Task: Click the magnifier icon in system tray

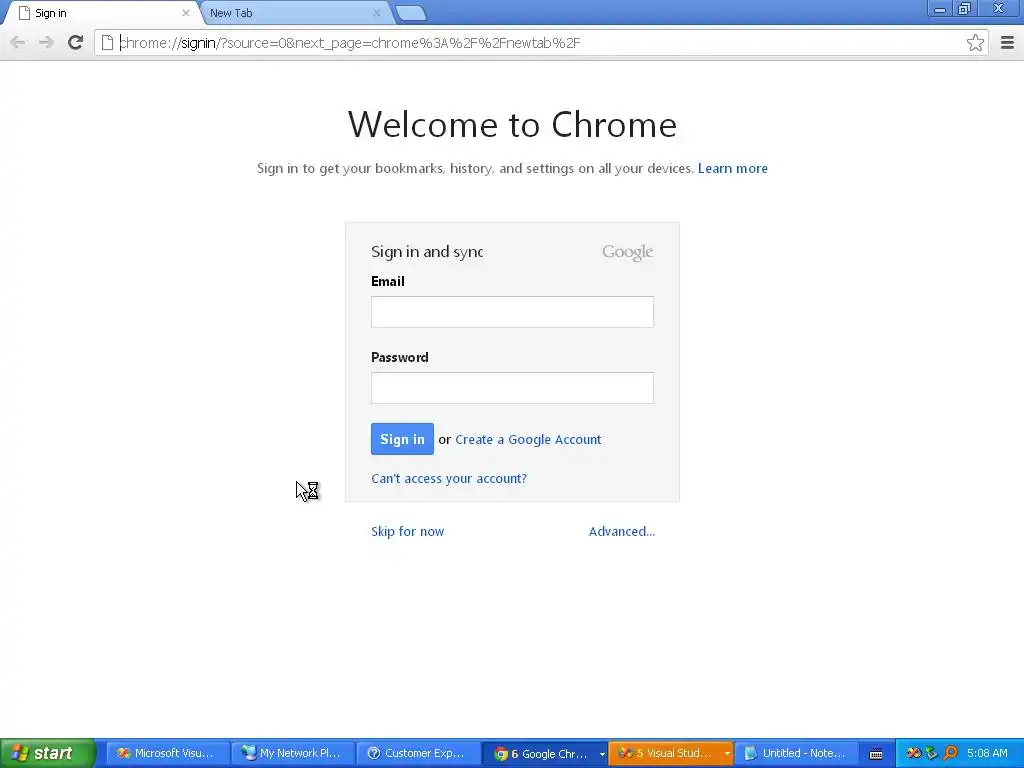Action: (950, 753)
